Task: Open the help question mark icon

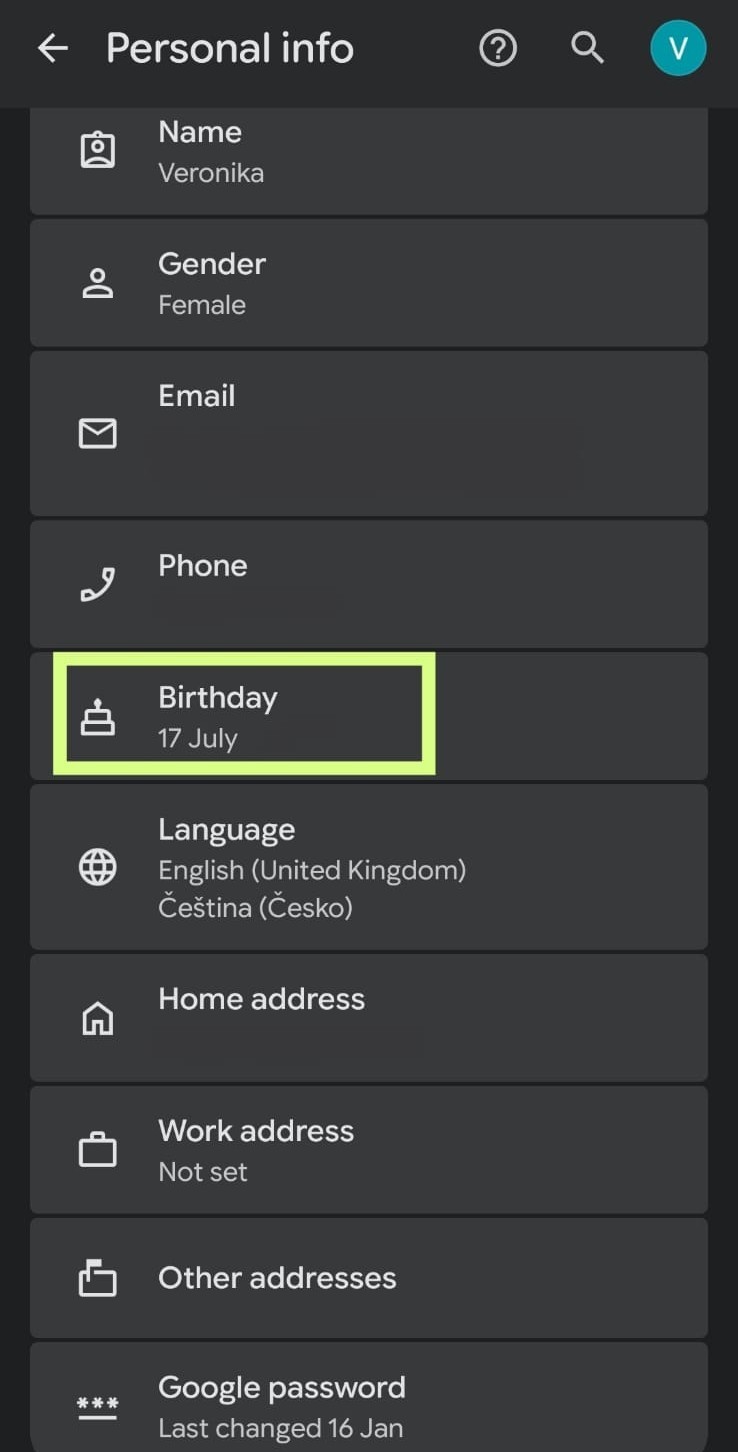Action: [x=498, y=48]
